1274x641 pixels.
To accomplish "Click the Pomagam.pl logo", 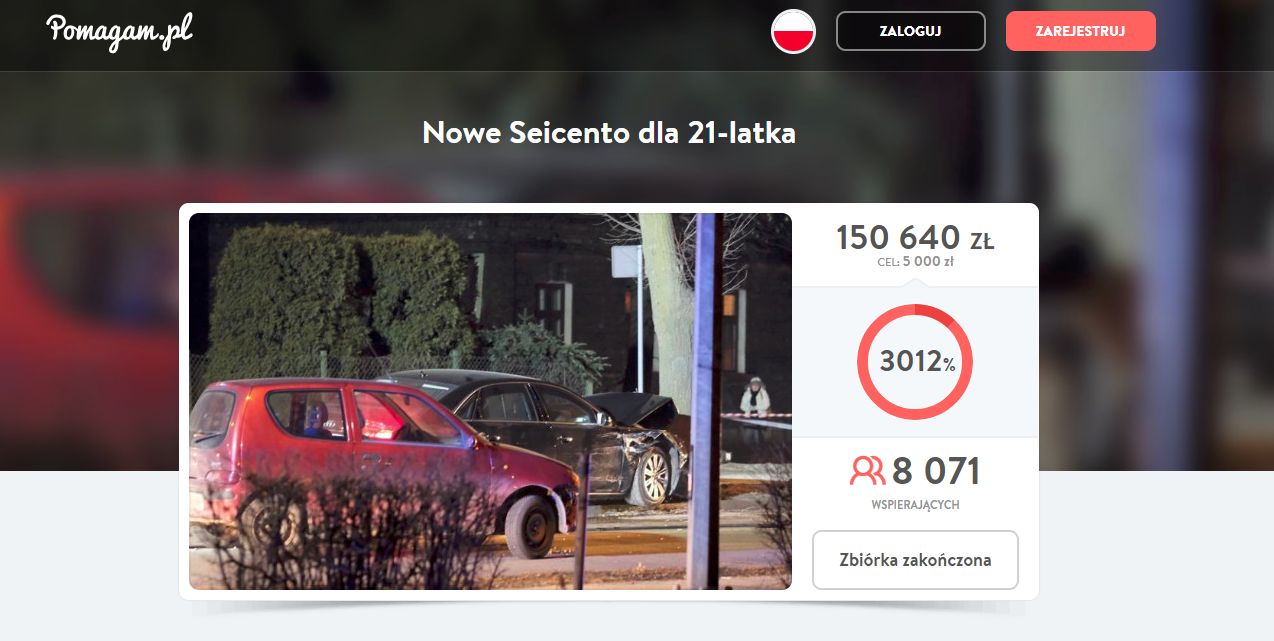I will (119, 30).
